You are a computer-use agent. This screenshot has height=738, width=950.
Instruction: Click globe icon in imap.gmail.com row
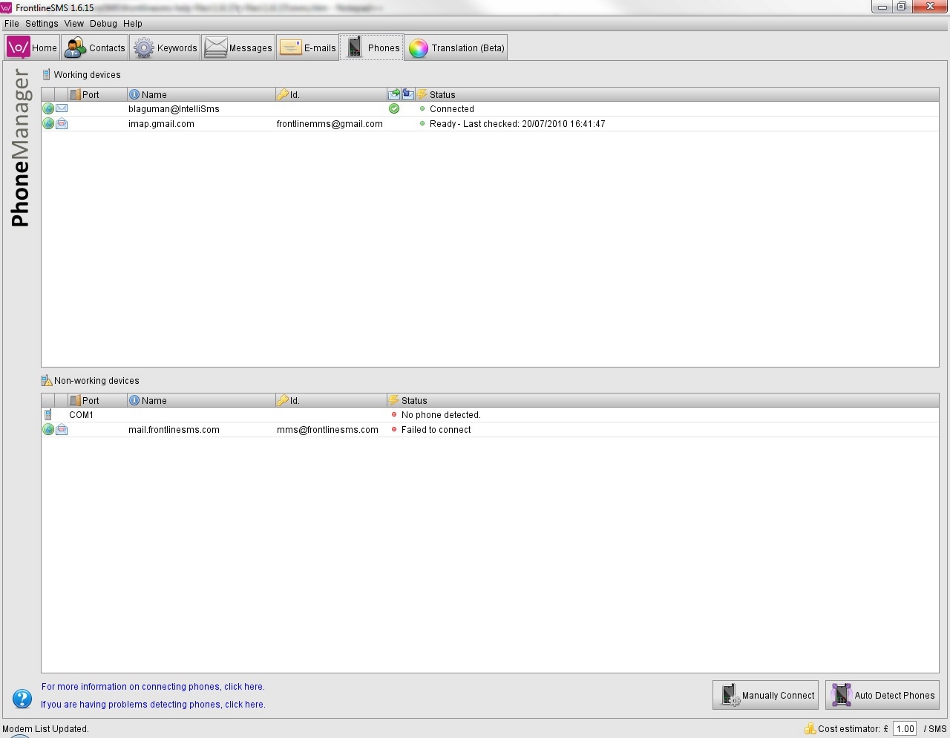click(x=48, y=124)
